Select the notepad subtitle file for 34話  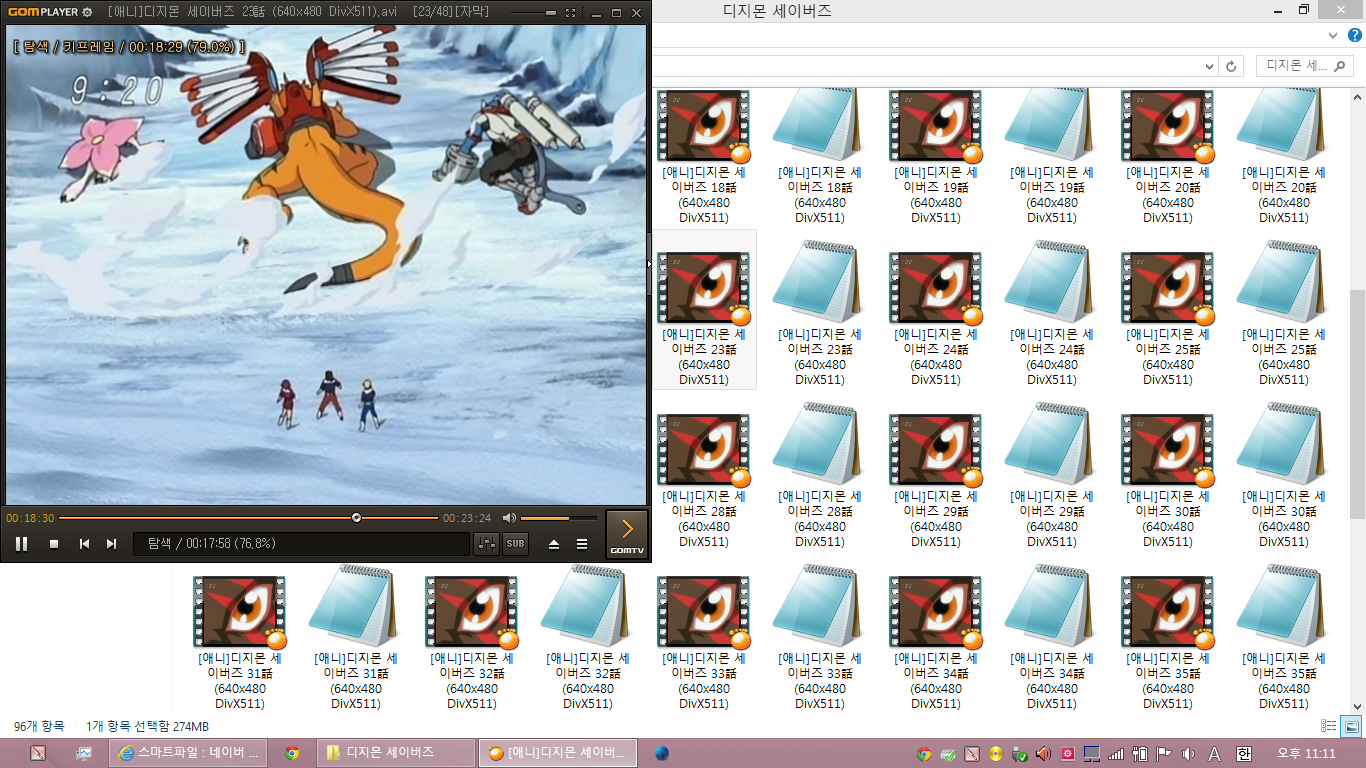coord(1052,638)
